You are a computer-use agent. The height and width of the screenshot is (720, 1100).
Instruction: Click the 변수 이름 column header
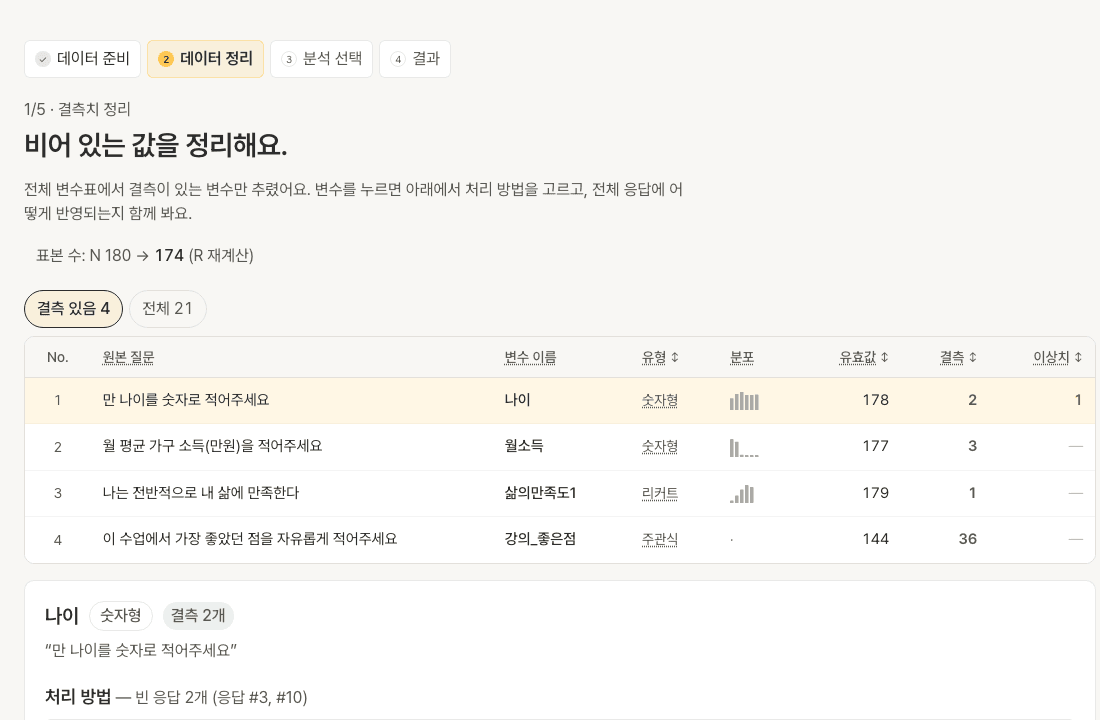(x=530, y=357)
